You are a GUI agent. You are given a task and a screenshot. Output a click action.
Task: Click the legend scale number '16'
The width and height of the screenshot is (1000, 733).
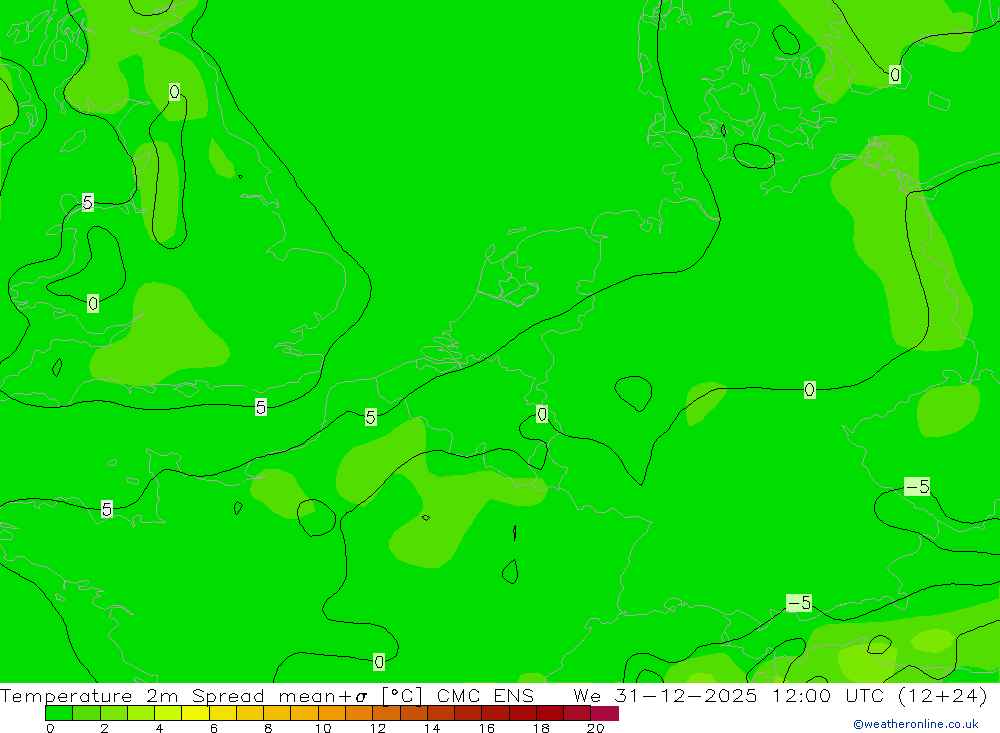click(487, 728)
